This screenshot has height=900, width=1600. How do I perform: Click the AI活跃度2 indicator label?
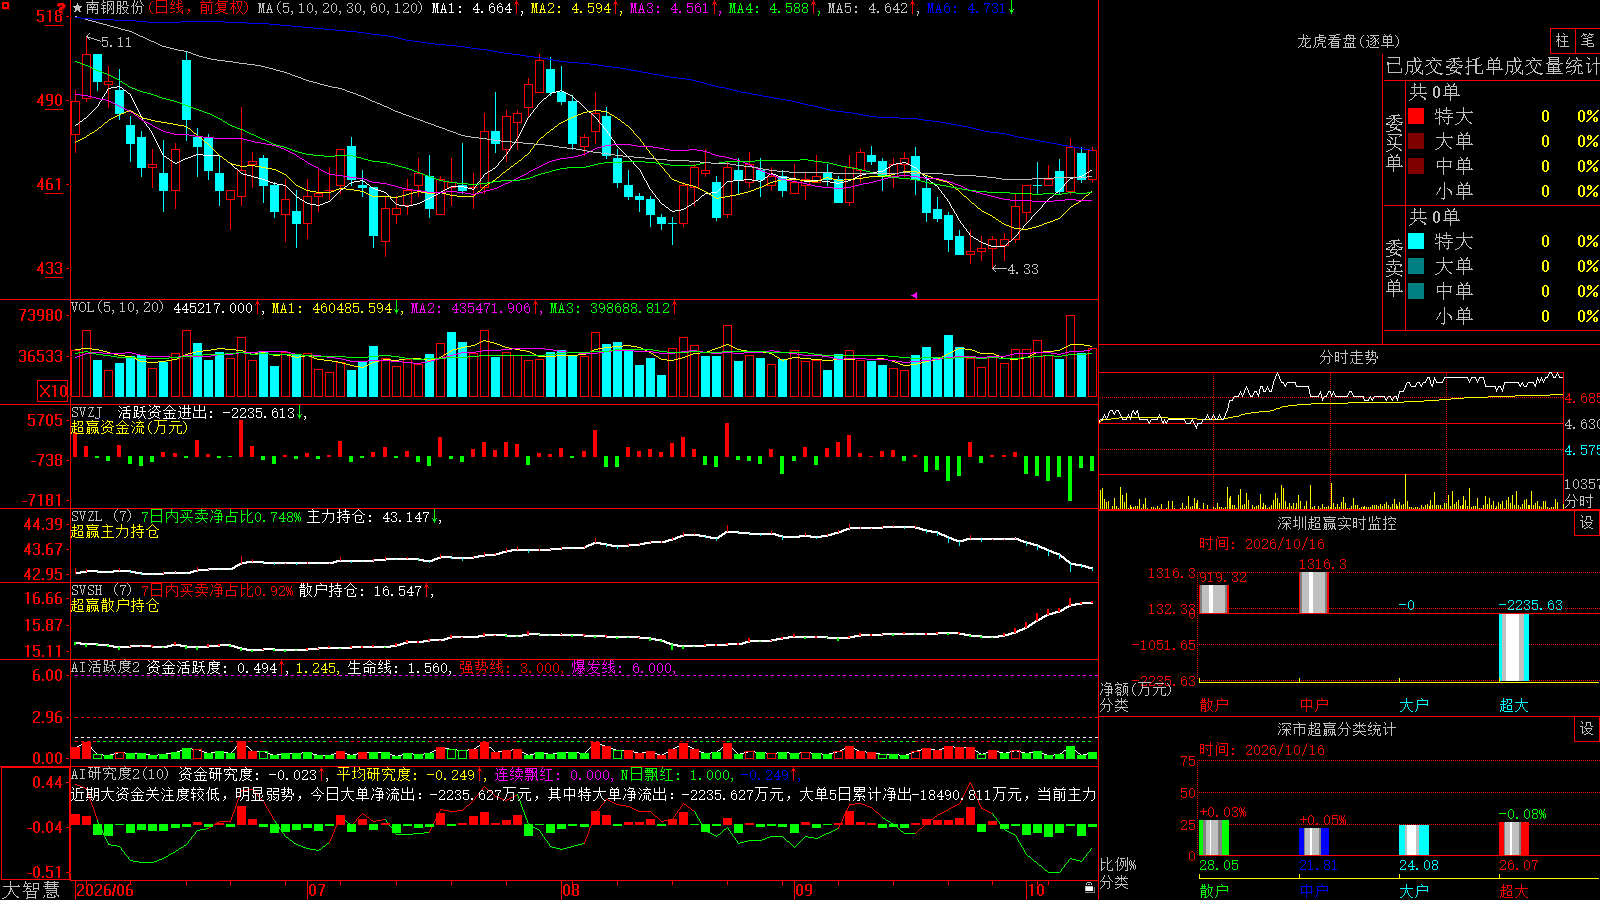coord(106,667)
